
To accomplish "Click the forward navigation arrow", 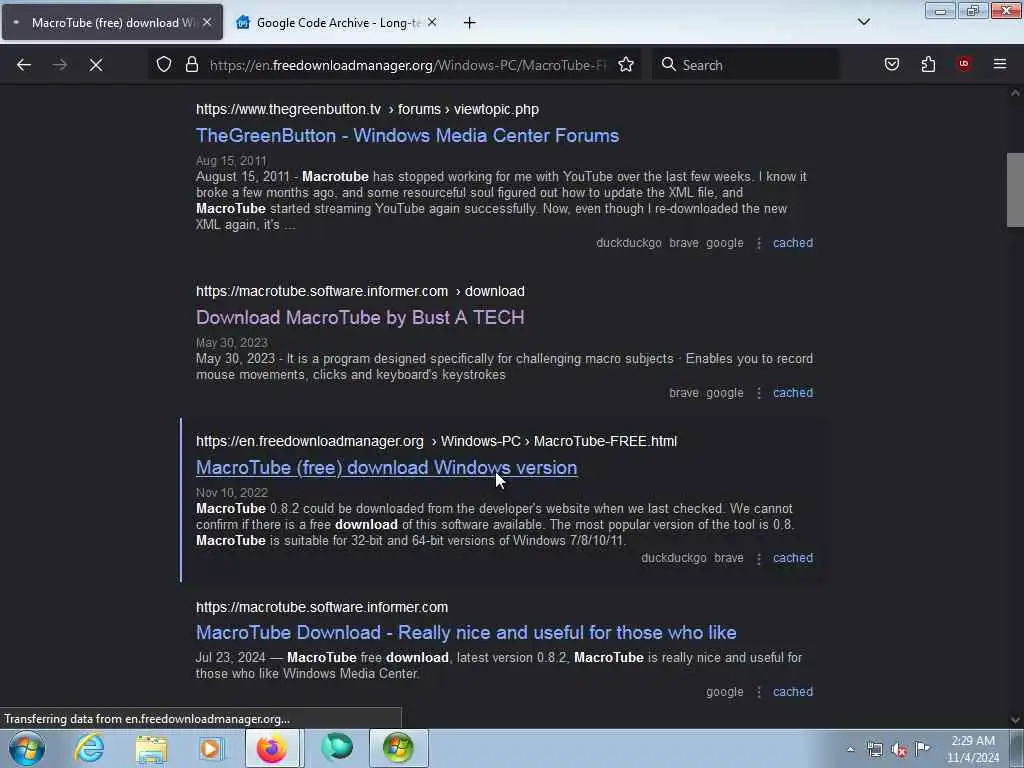I will (60, 65).
